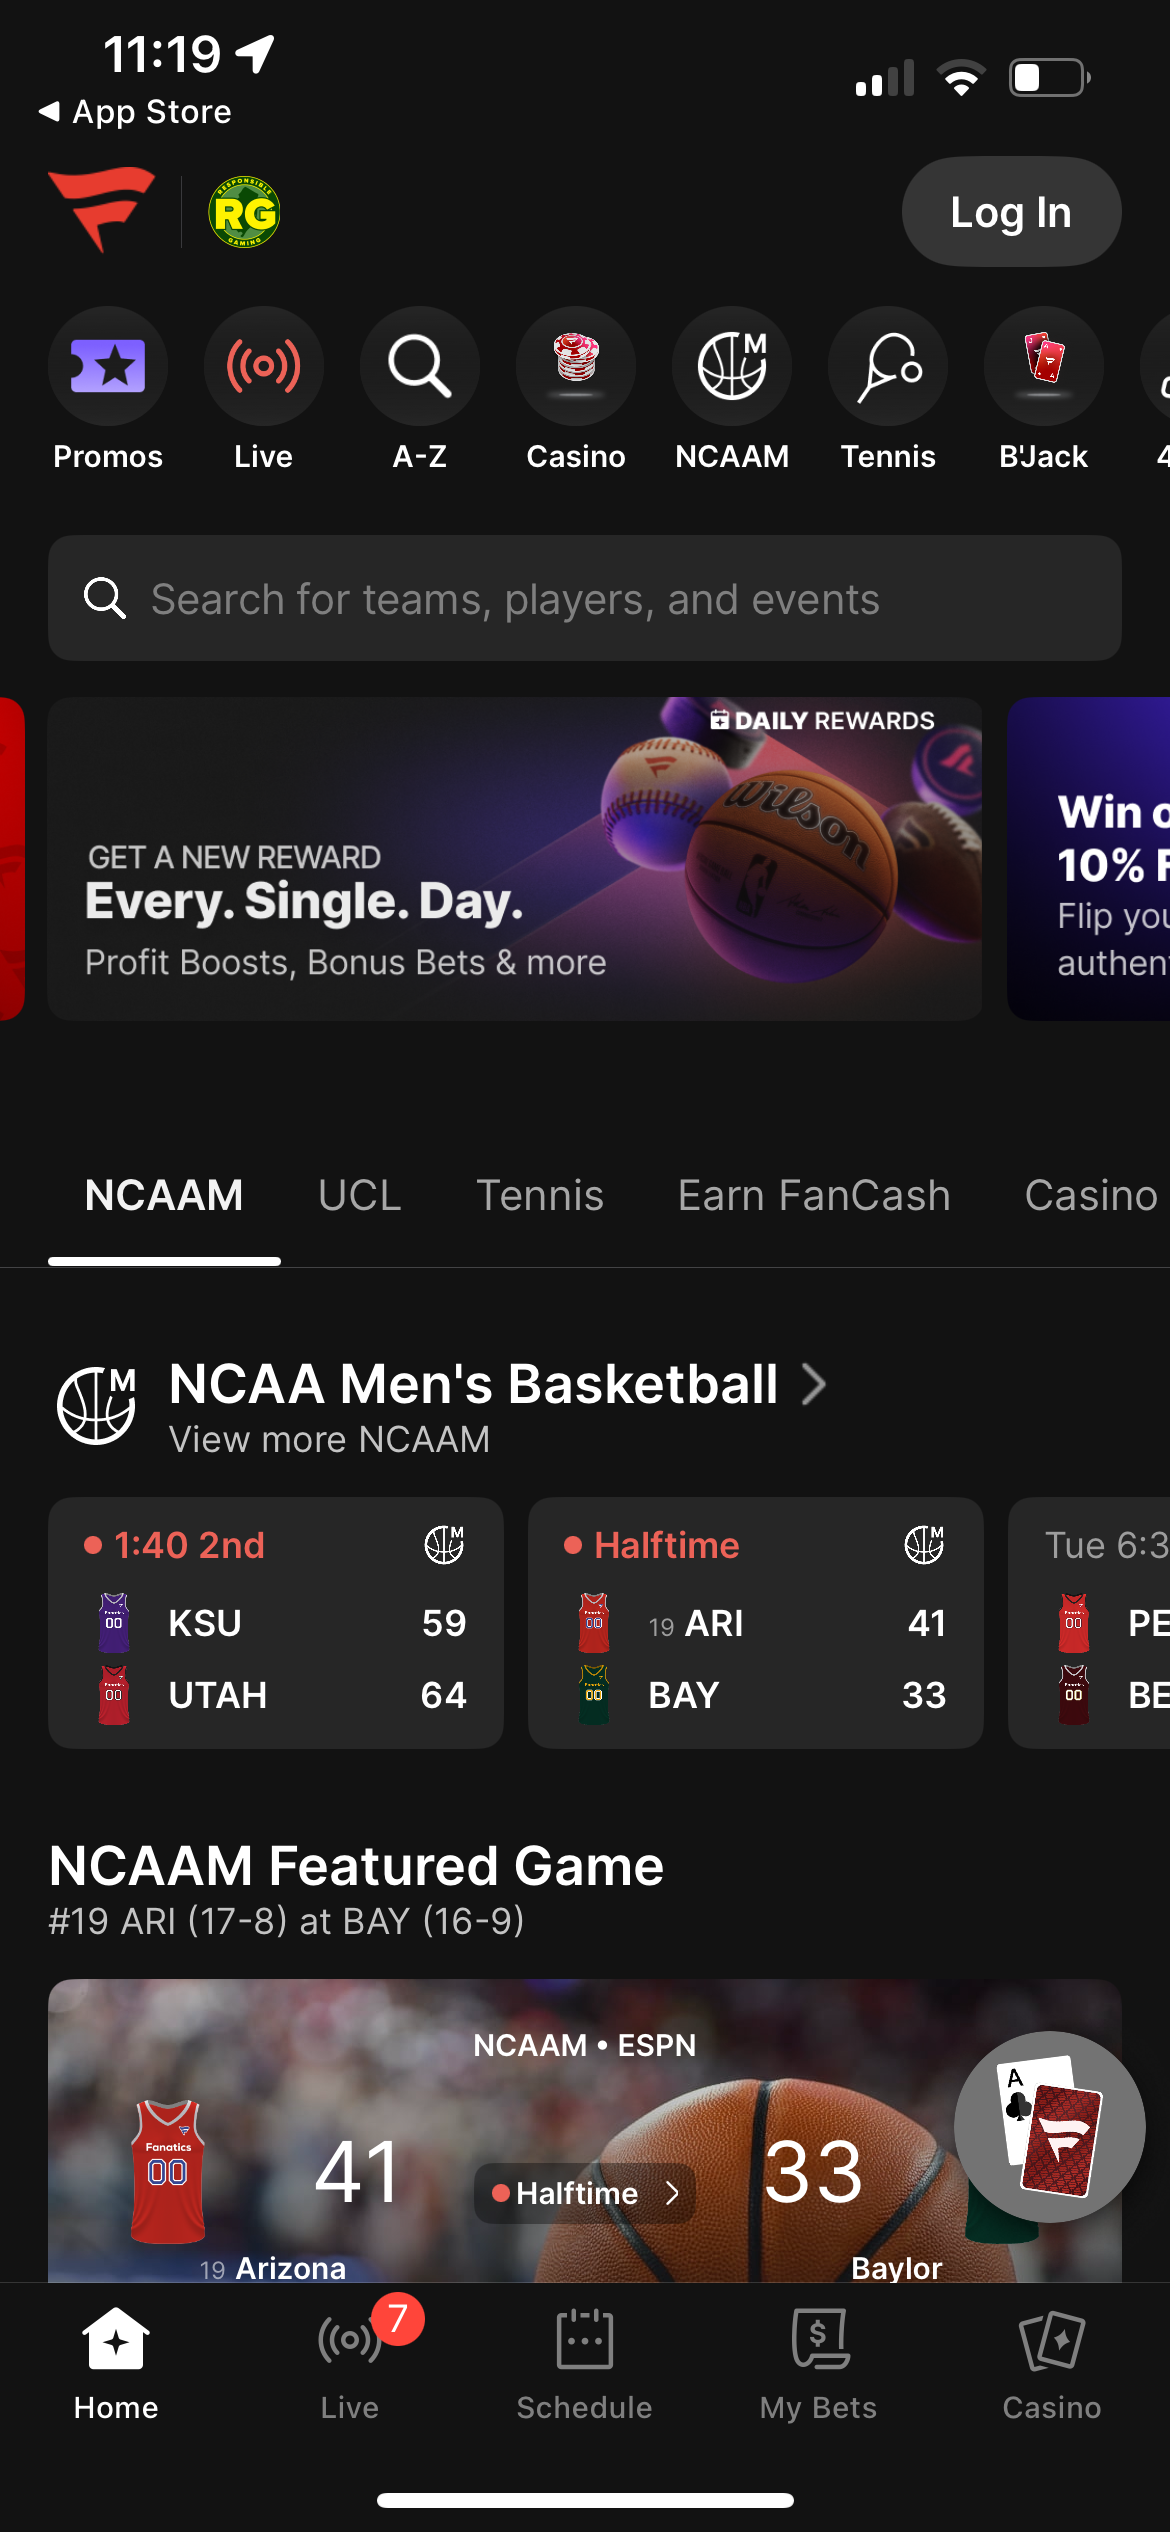Image resolution: width=1170 pixels, height=2532 pixels.
Task: Open the Casino chips shortcut icon
Action: click(576, 366)
